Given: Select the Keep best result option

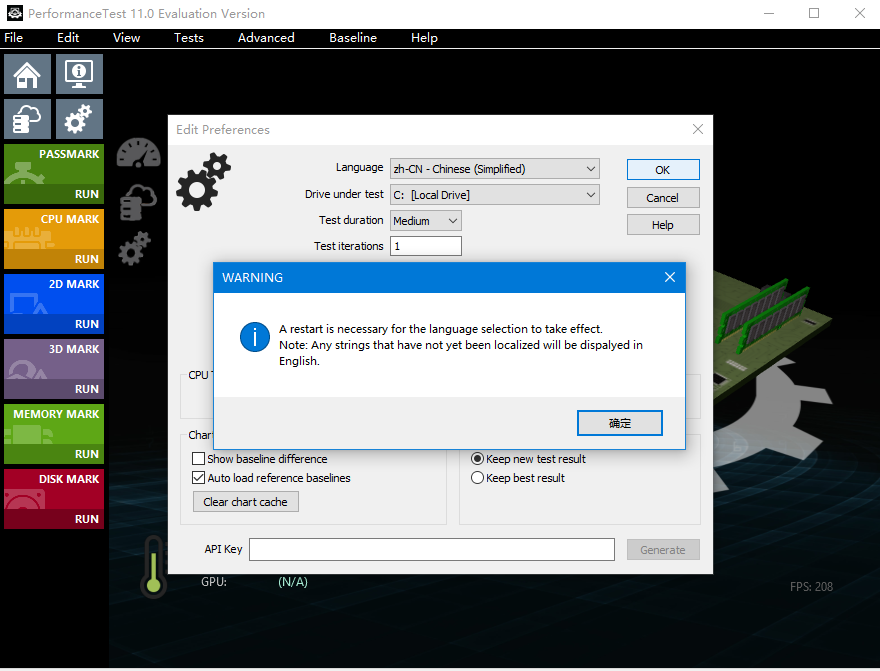Looking at the screenshot, I should point(477,477).
